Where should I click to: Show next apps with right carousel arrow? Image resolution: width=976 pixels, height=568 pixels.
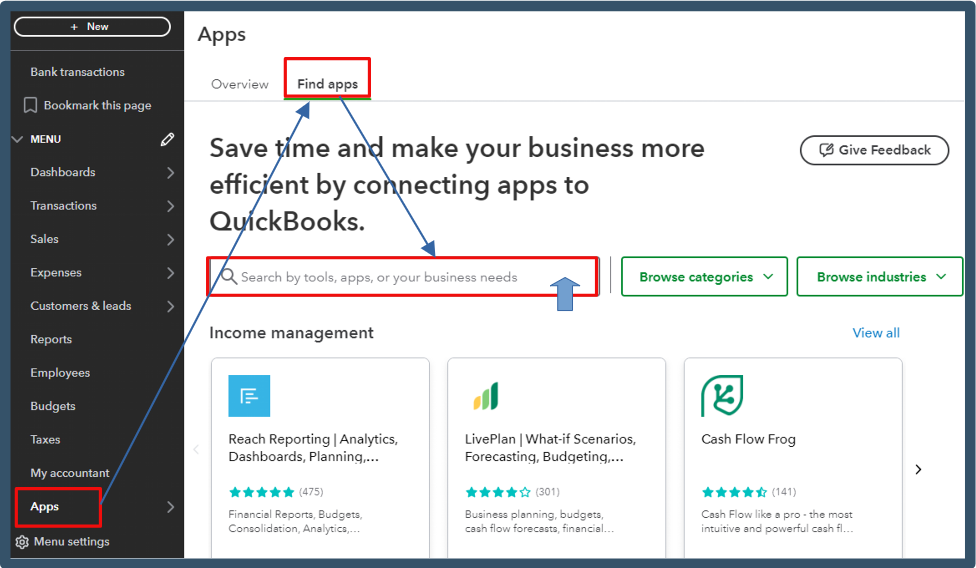point(918,469)
